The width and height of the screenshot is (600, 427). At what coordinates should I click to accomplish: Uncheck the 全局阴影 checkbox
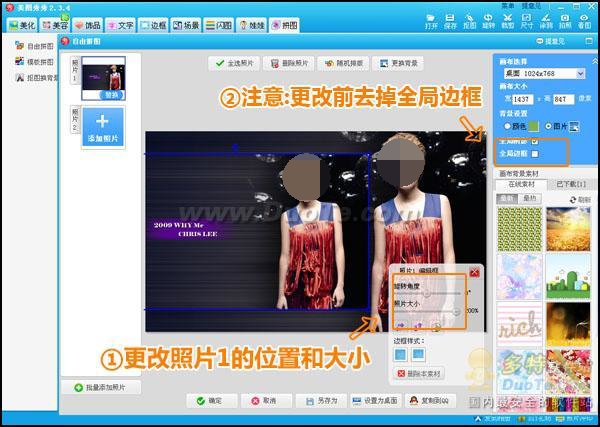point(535,142)
